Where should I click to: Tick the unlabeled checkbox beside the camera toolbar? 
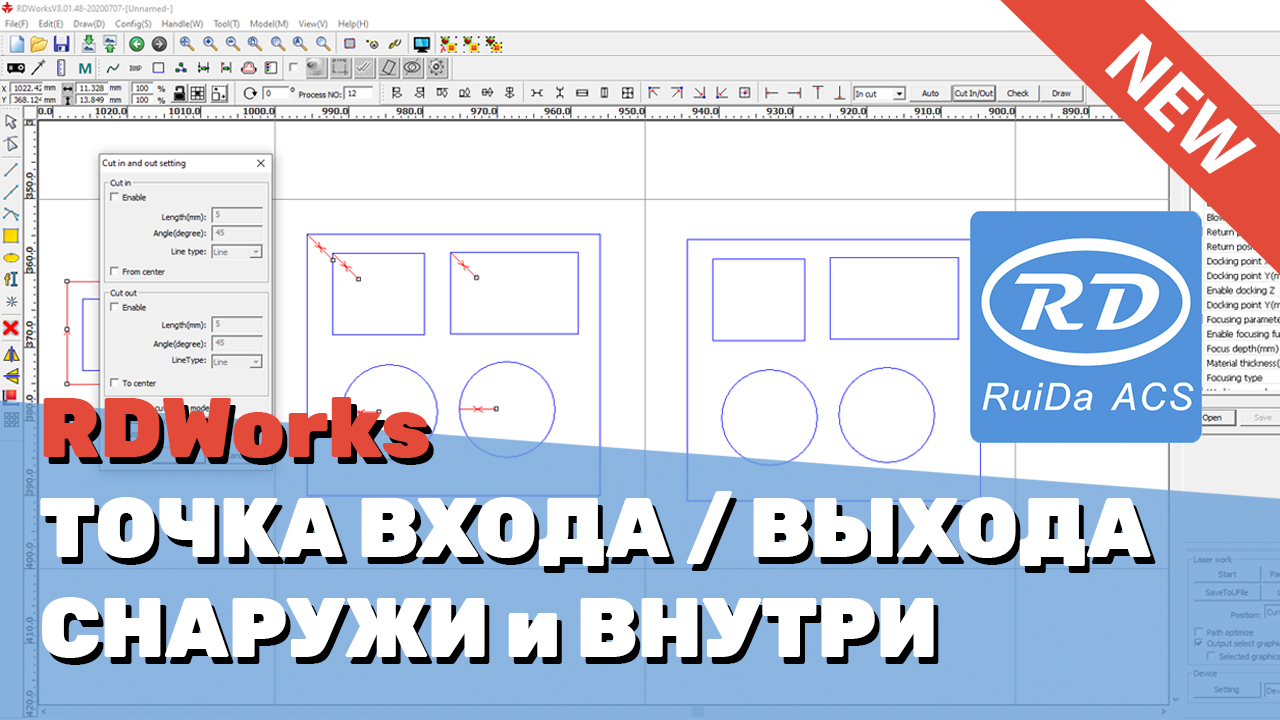pyautogui.click(x=292, y=68)
